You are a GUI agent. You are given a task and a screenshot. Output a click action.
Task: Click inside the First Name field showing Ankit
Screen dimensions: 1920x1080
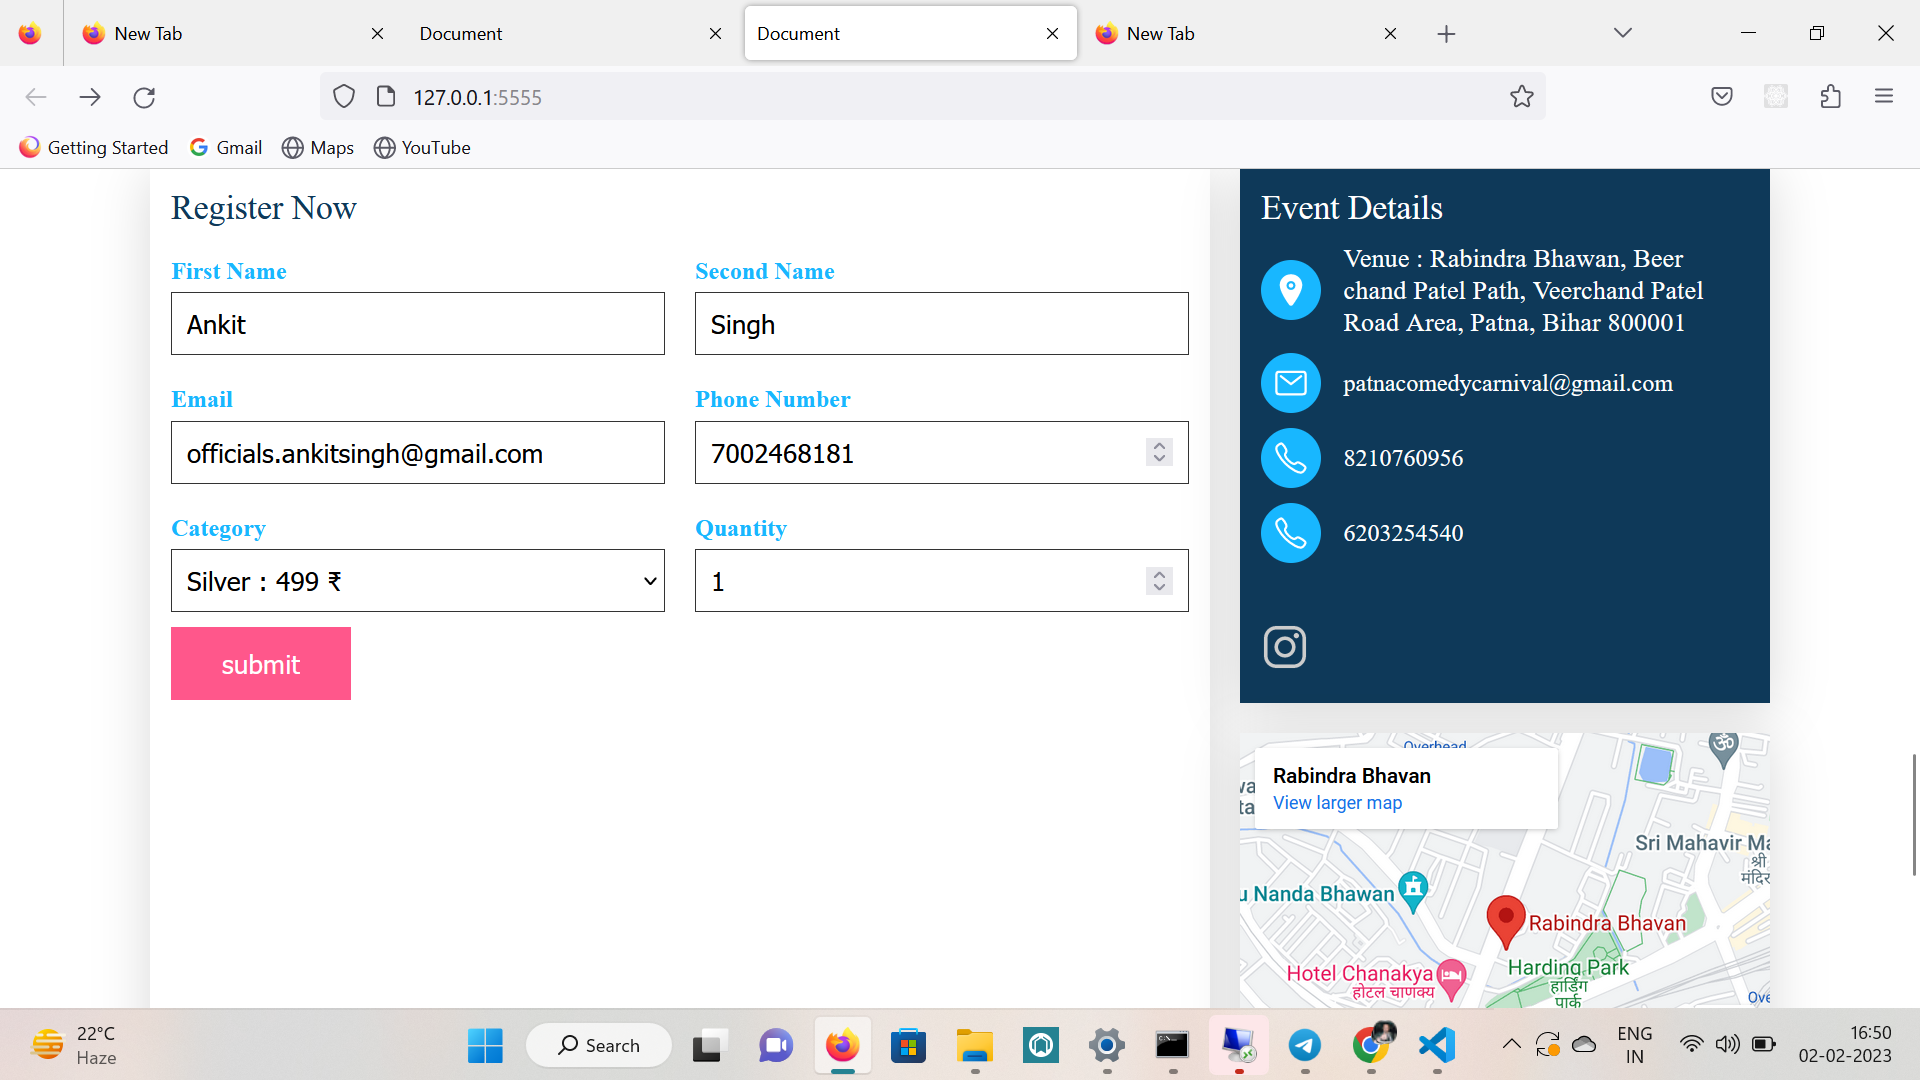click(417, 323)
